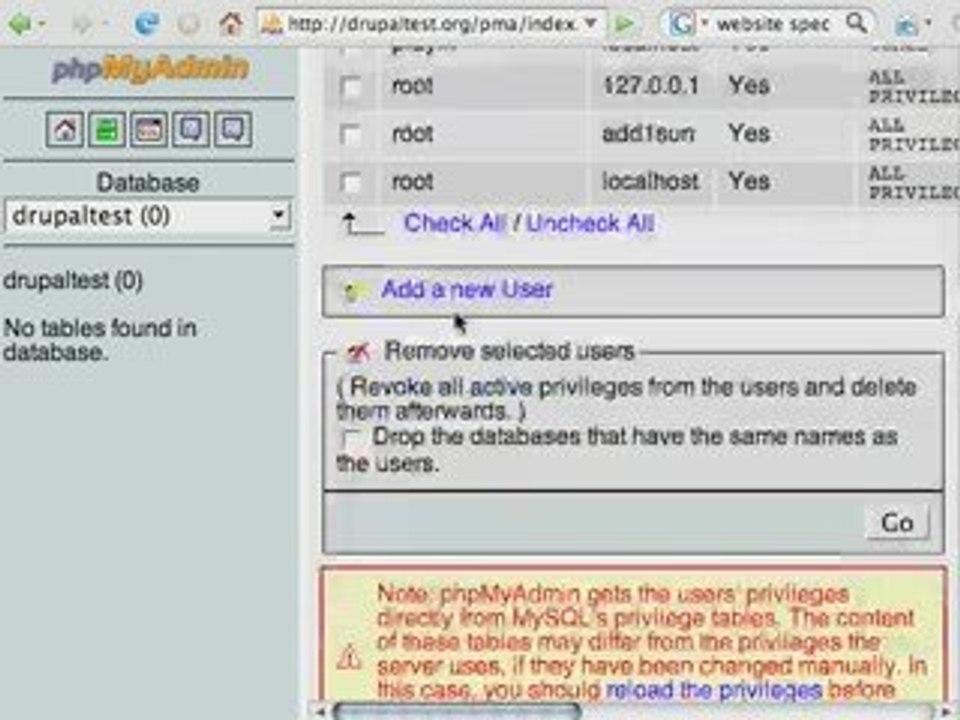
Task: Open the URL history dropdown arrow
Action: (x=590, y=23)
